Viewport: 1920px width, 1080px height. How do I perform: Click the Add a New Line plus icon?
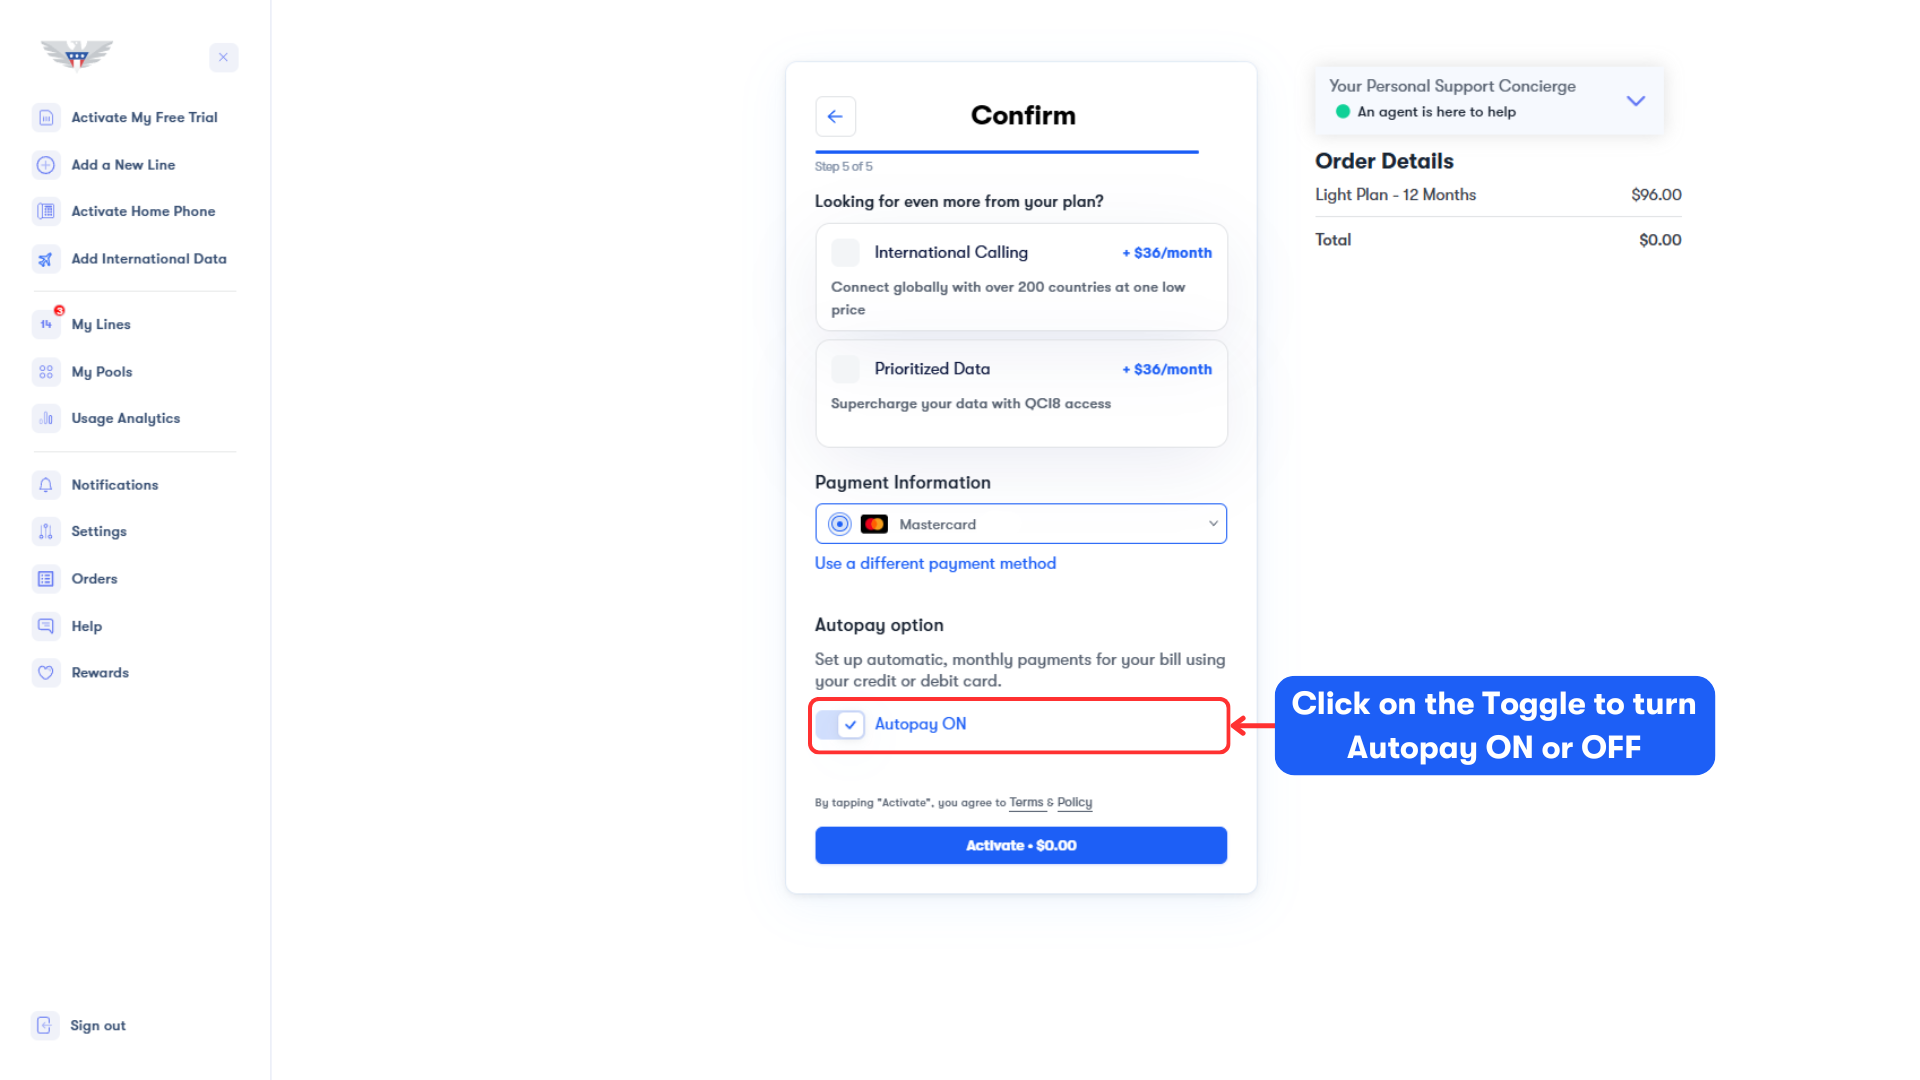(46, 165)
